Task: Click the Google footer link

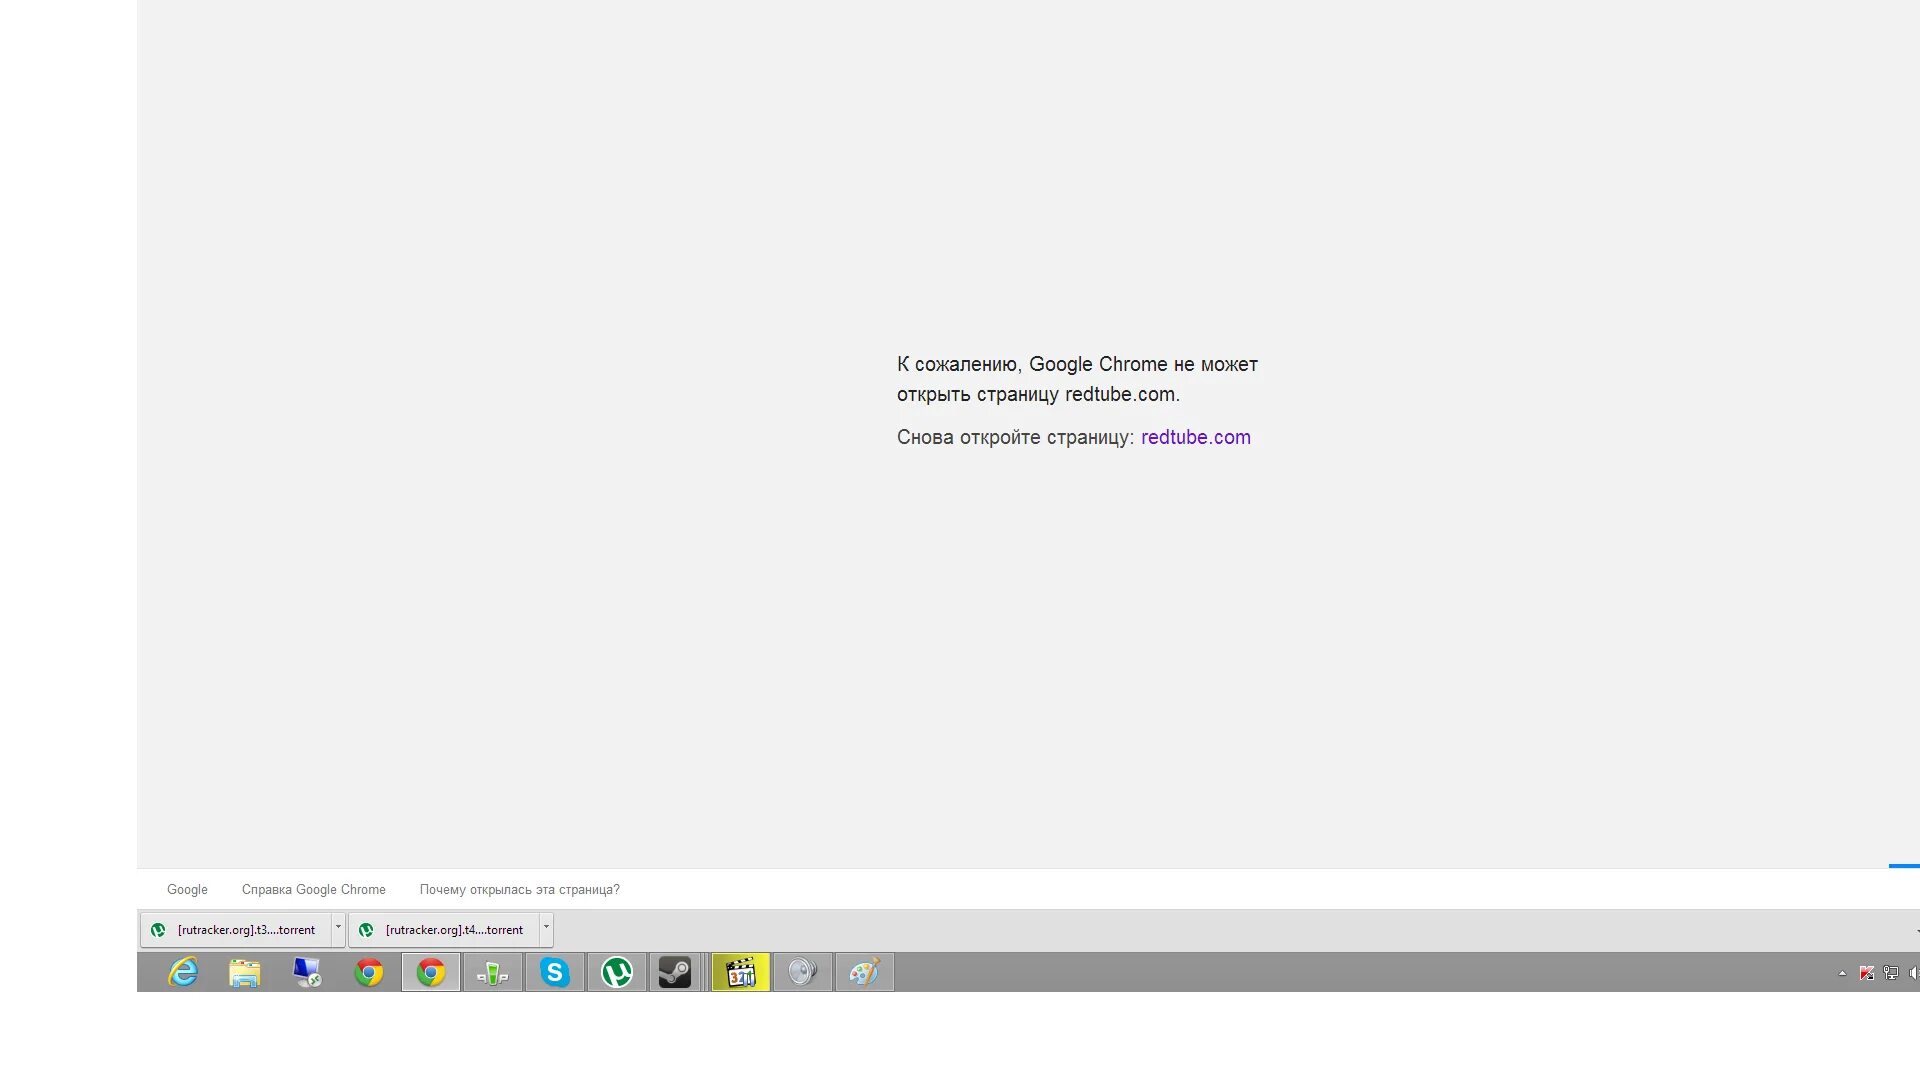Action: pyautogui.click(x=187, y=889)
